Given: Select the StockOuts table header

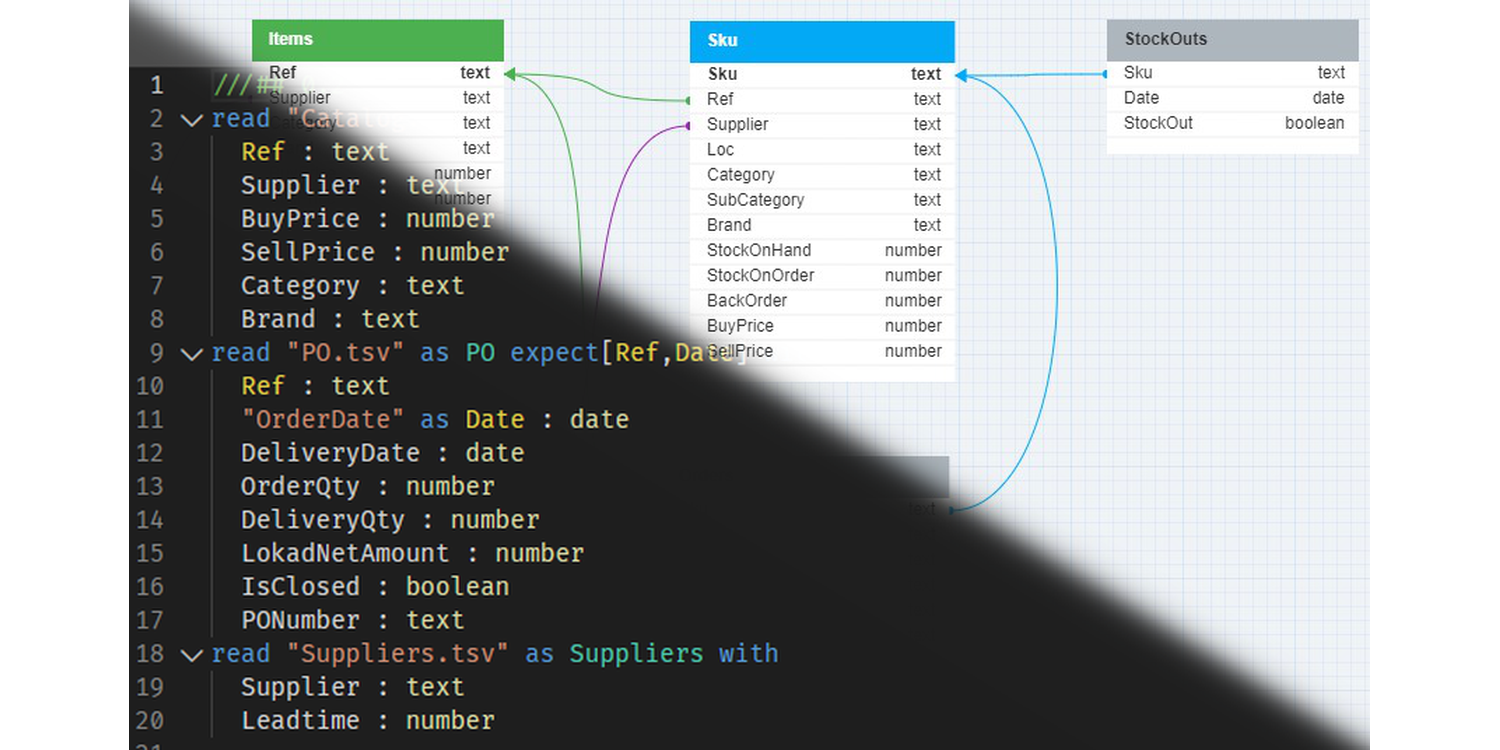Looking at the screenshot, I should click(x=1231, y=39).
